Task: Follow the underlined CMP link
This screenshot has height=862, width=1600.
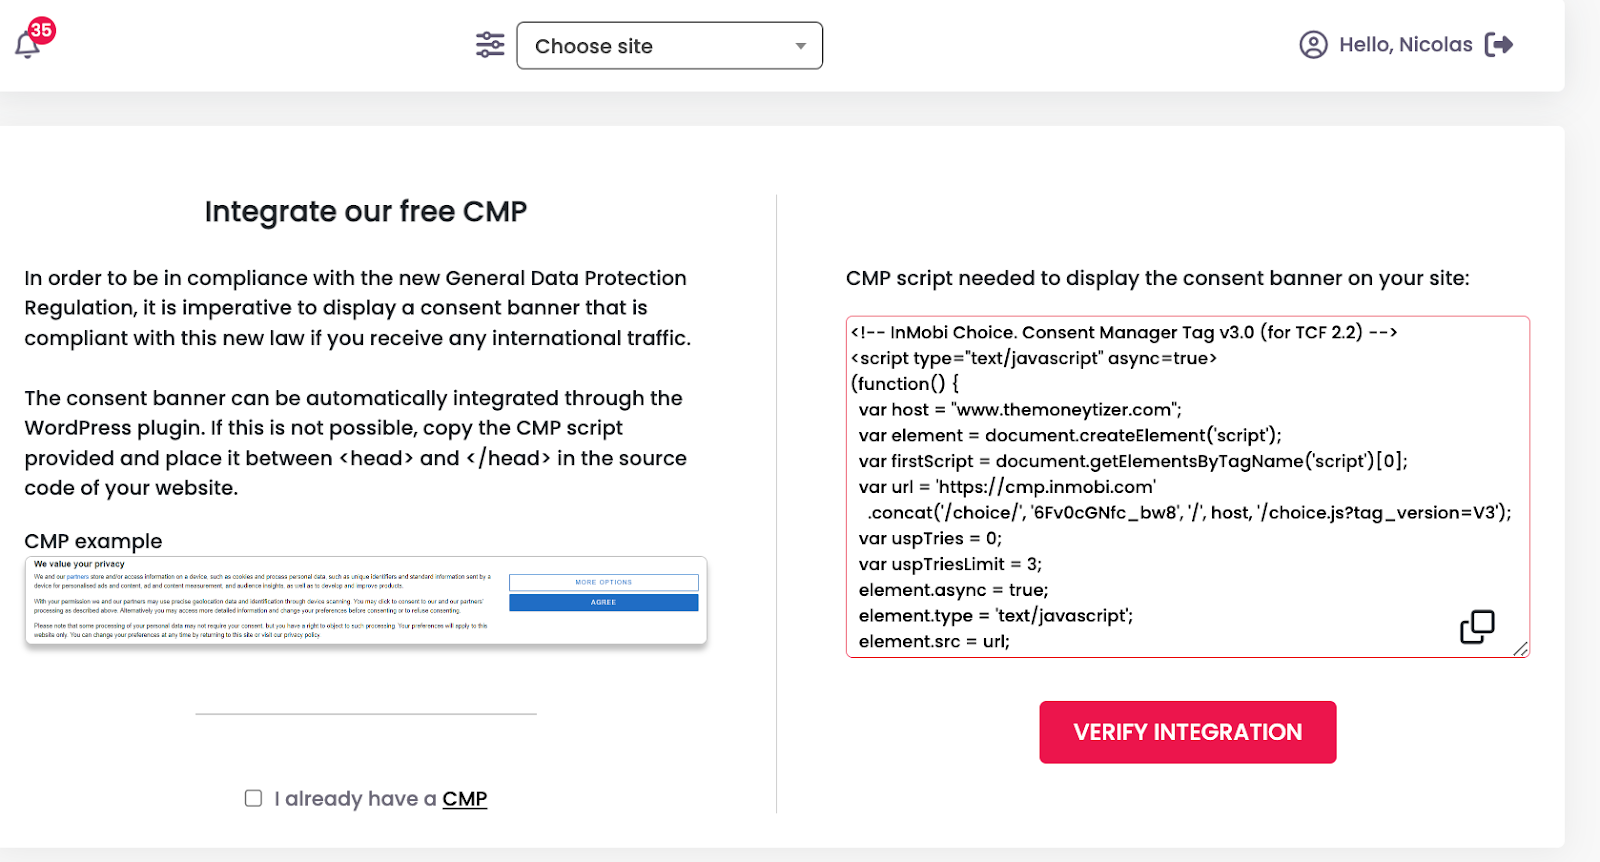Action: pyautogui.click(x=464, y=799)
